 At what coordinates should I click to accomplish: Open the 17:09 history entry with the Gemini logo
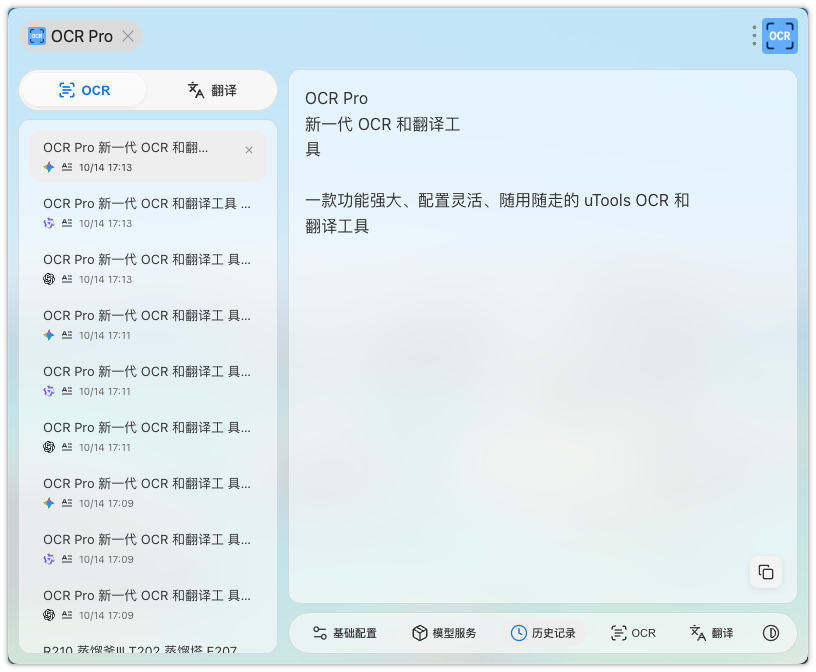pos(148,492)
